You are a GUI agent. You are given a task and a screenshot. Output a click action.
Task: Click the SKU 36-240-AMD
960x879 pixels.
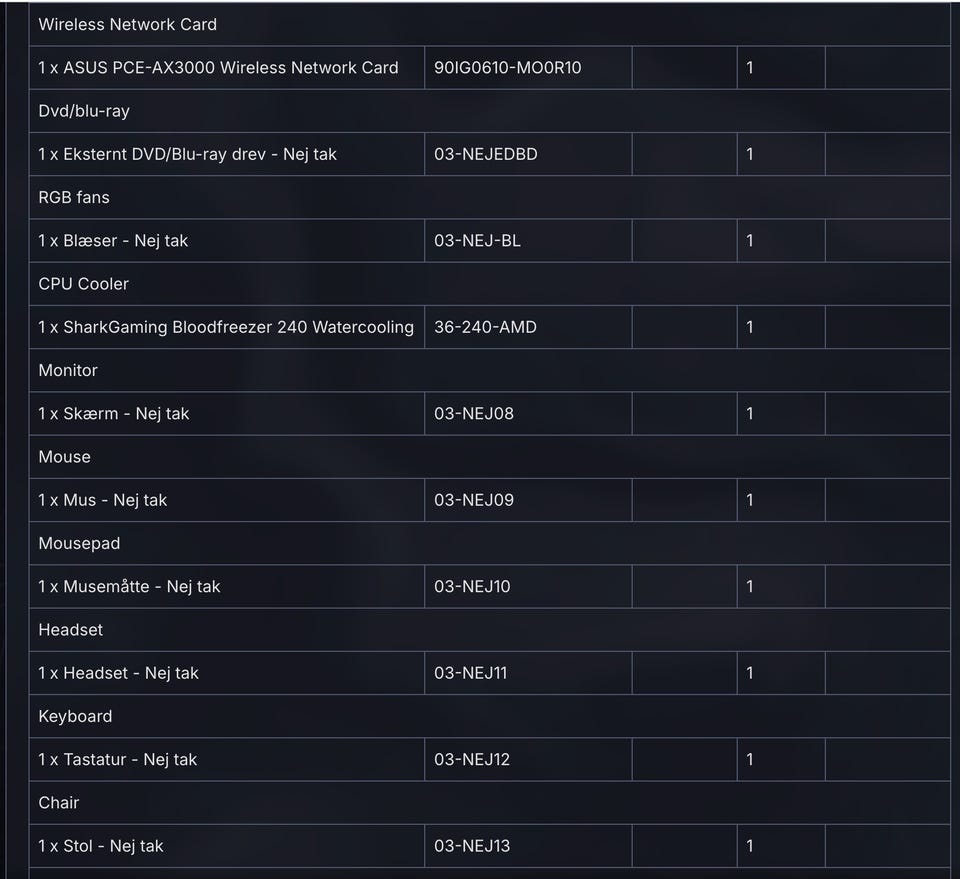[485, 327]
